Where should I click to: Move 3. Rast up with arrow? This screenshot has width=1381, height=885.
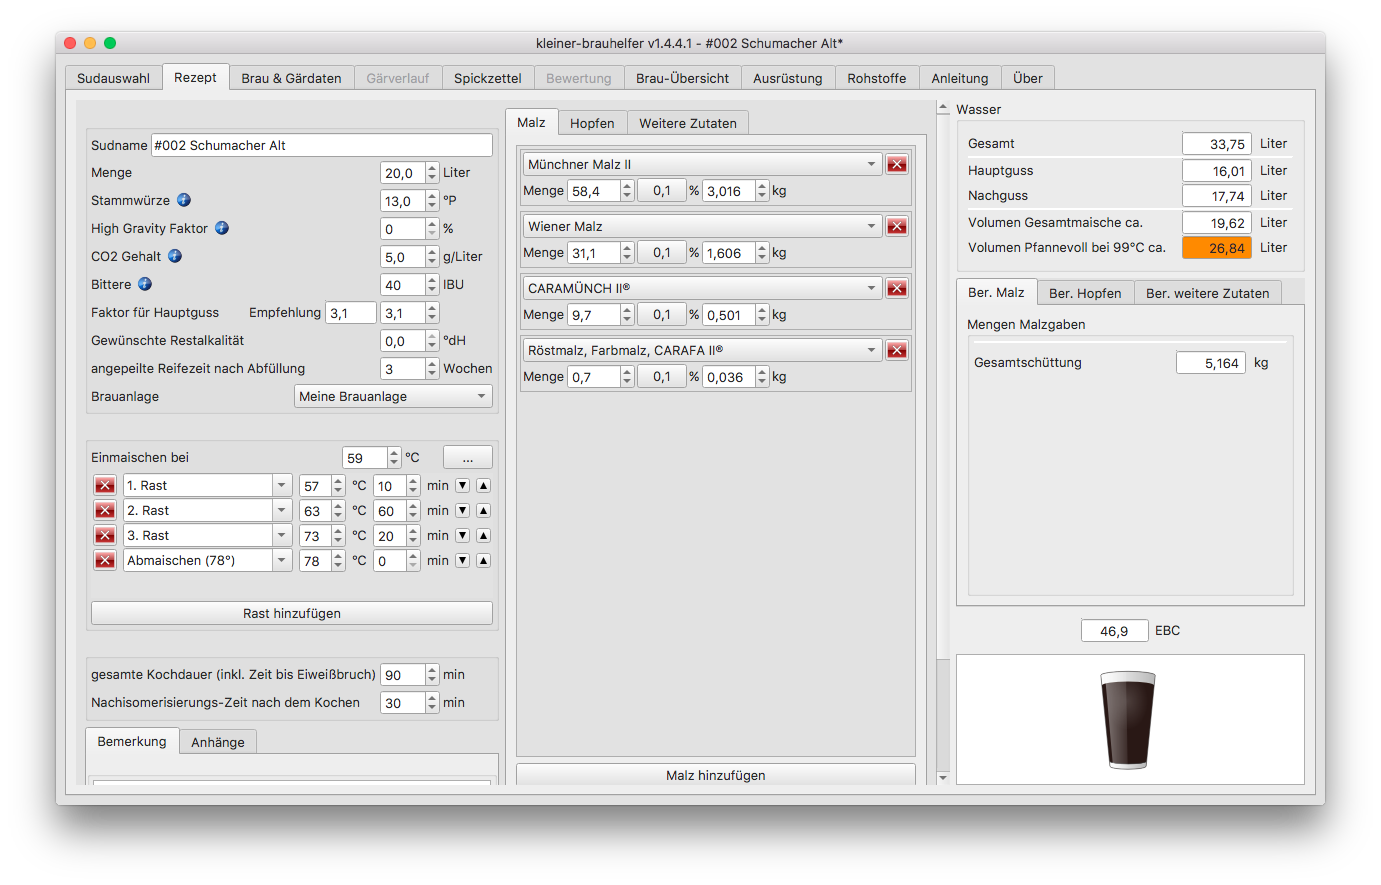click(483, 536)
